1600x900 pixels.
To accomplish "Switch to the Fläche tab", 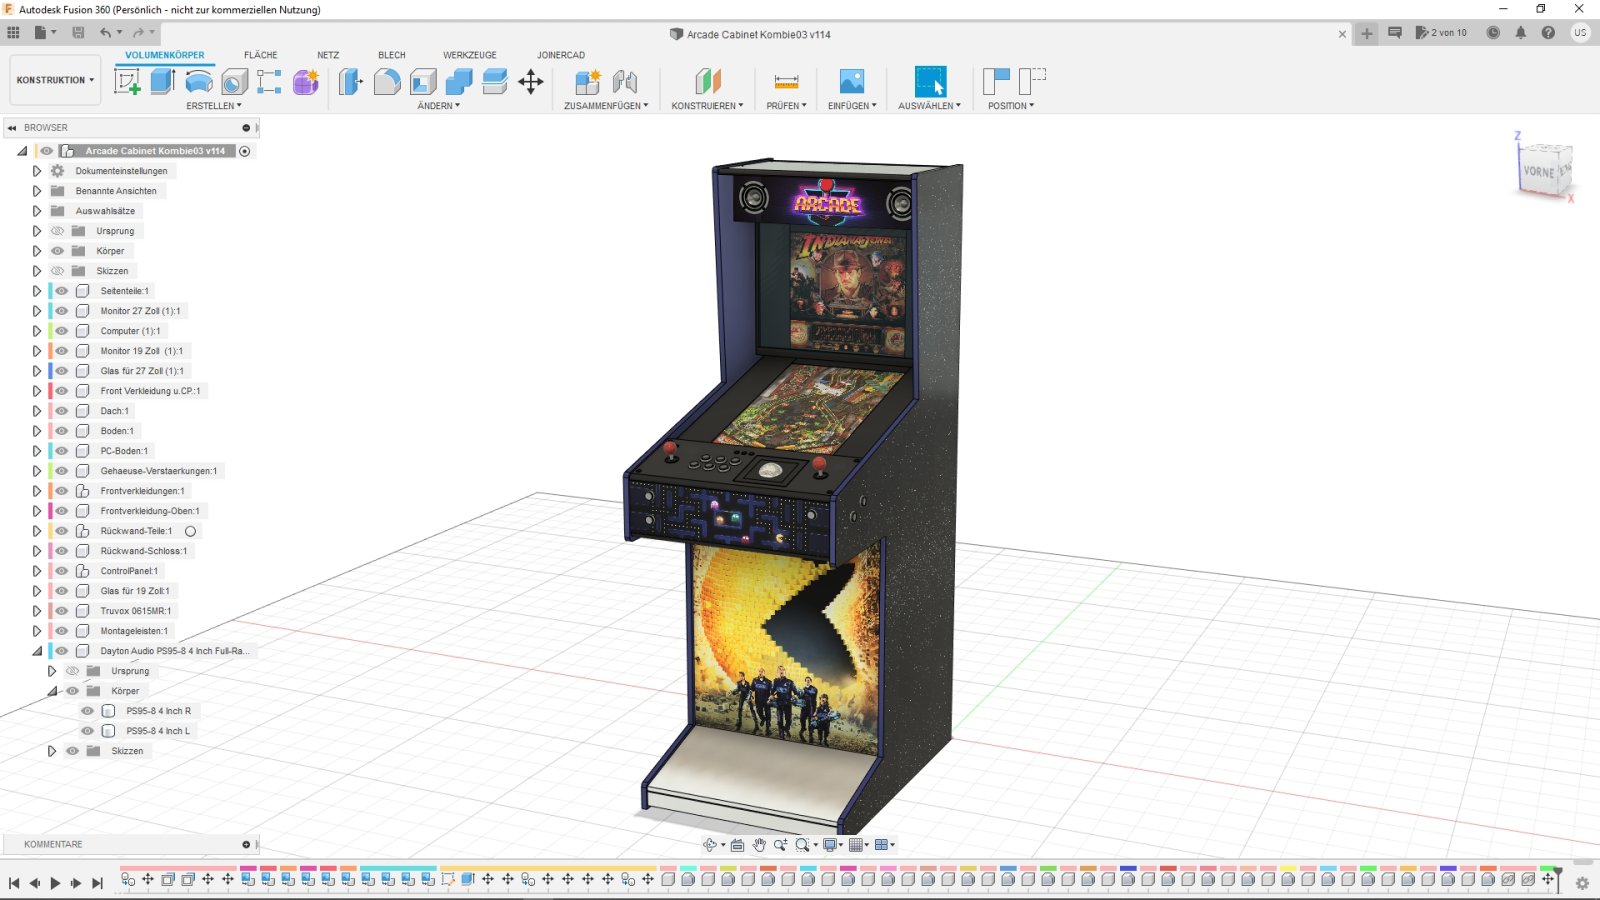I will pos(261,55).
